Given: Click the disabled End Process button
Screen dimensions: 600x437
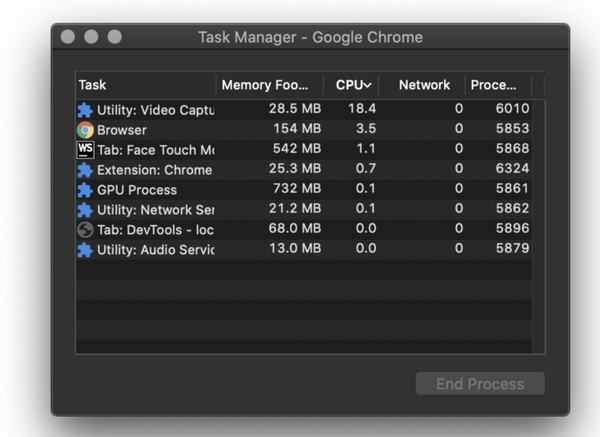Looking at the screenshot, I should (480, 384).
